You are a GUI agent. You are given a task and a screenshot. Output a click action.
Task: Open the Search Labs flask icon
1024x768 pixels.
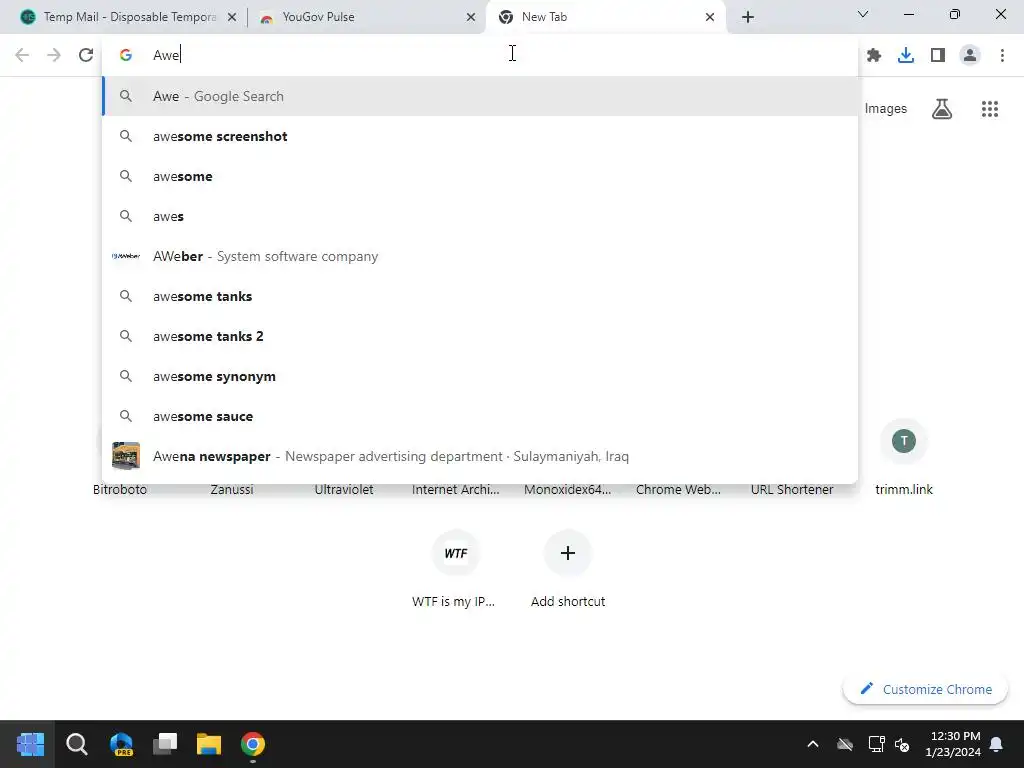[x=942, y=108]
